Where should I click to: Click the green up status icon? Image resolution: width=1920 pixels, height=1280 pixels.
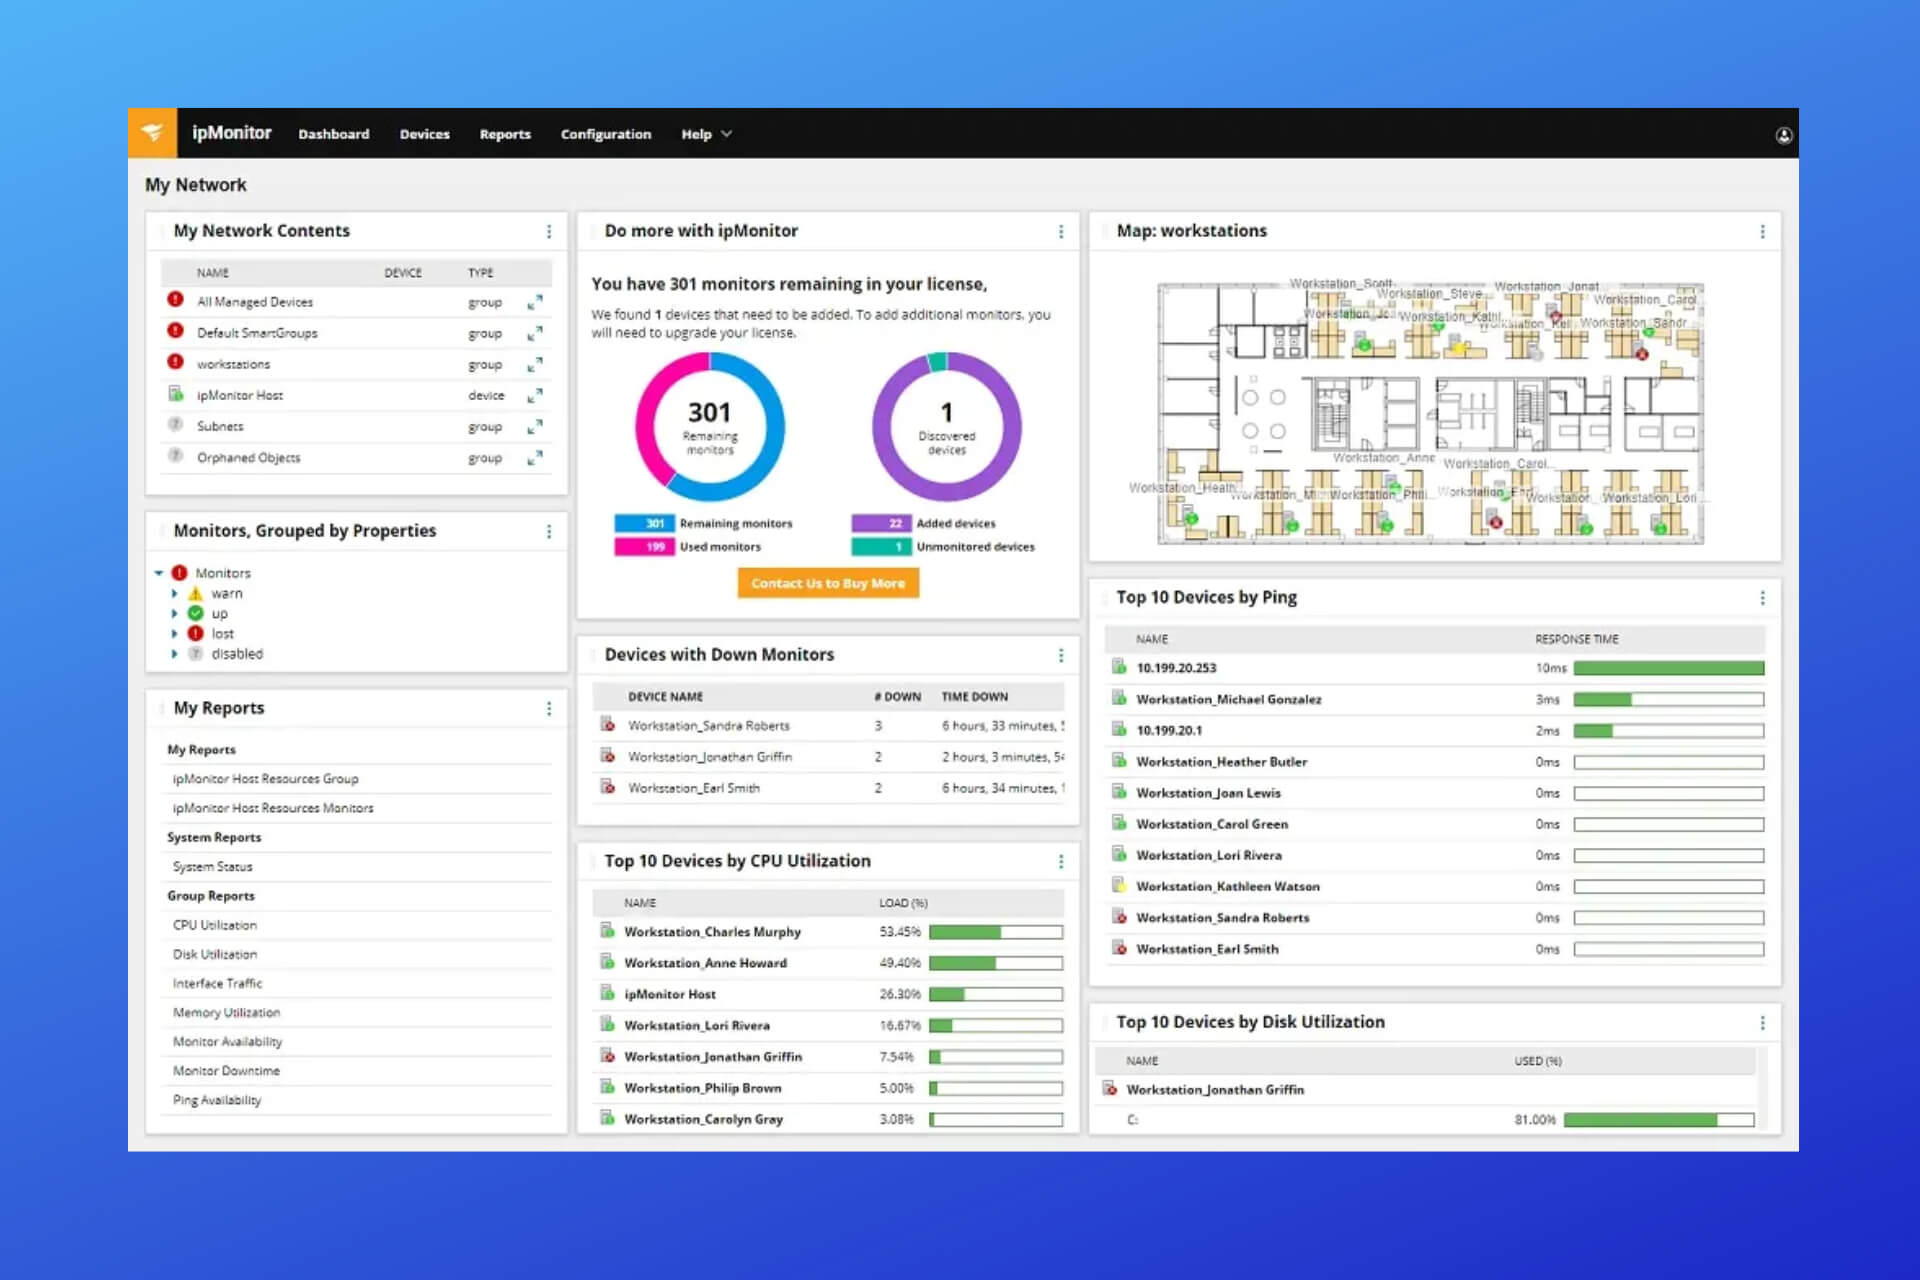[x=195, y=613]
